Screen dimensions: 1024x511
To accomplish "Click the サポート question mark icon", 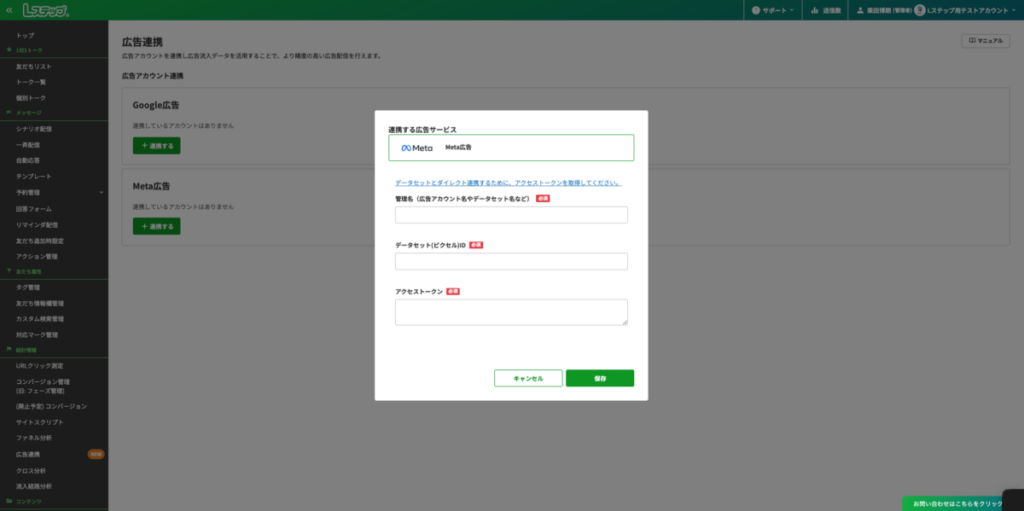I will tap(756, 10).
